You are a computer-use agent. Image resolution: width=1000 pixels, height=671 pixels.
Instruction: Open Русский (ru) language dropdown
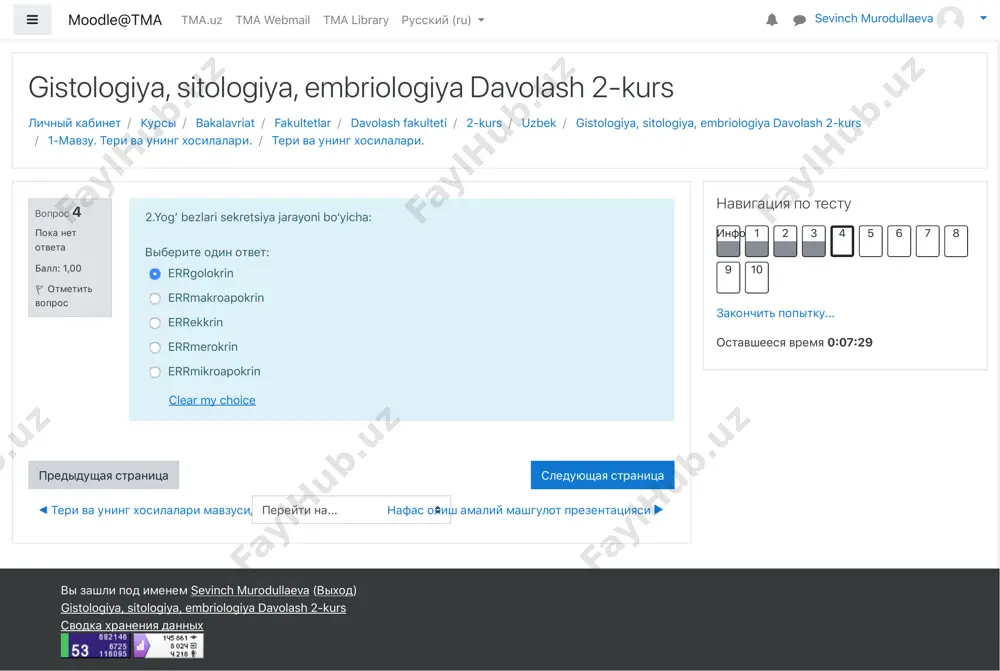pyautogui.click(x=443, y=20)
